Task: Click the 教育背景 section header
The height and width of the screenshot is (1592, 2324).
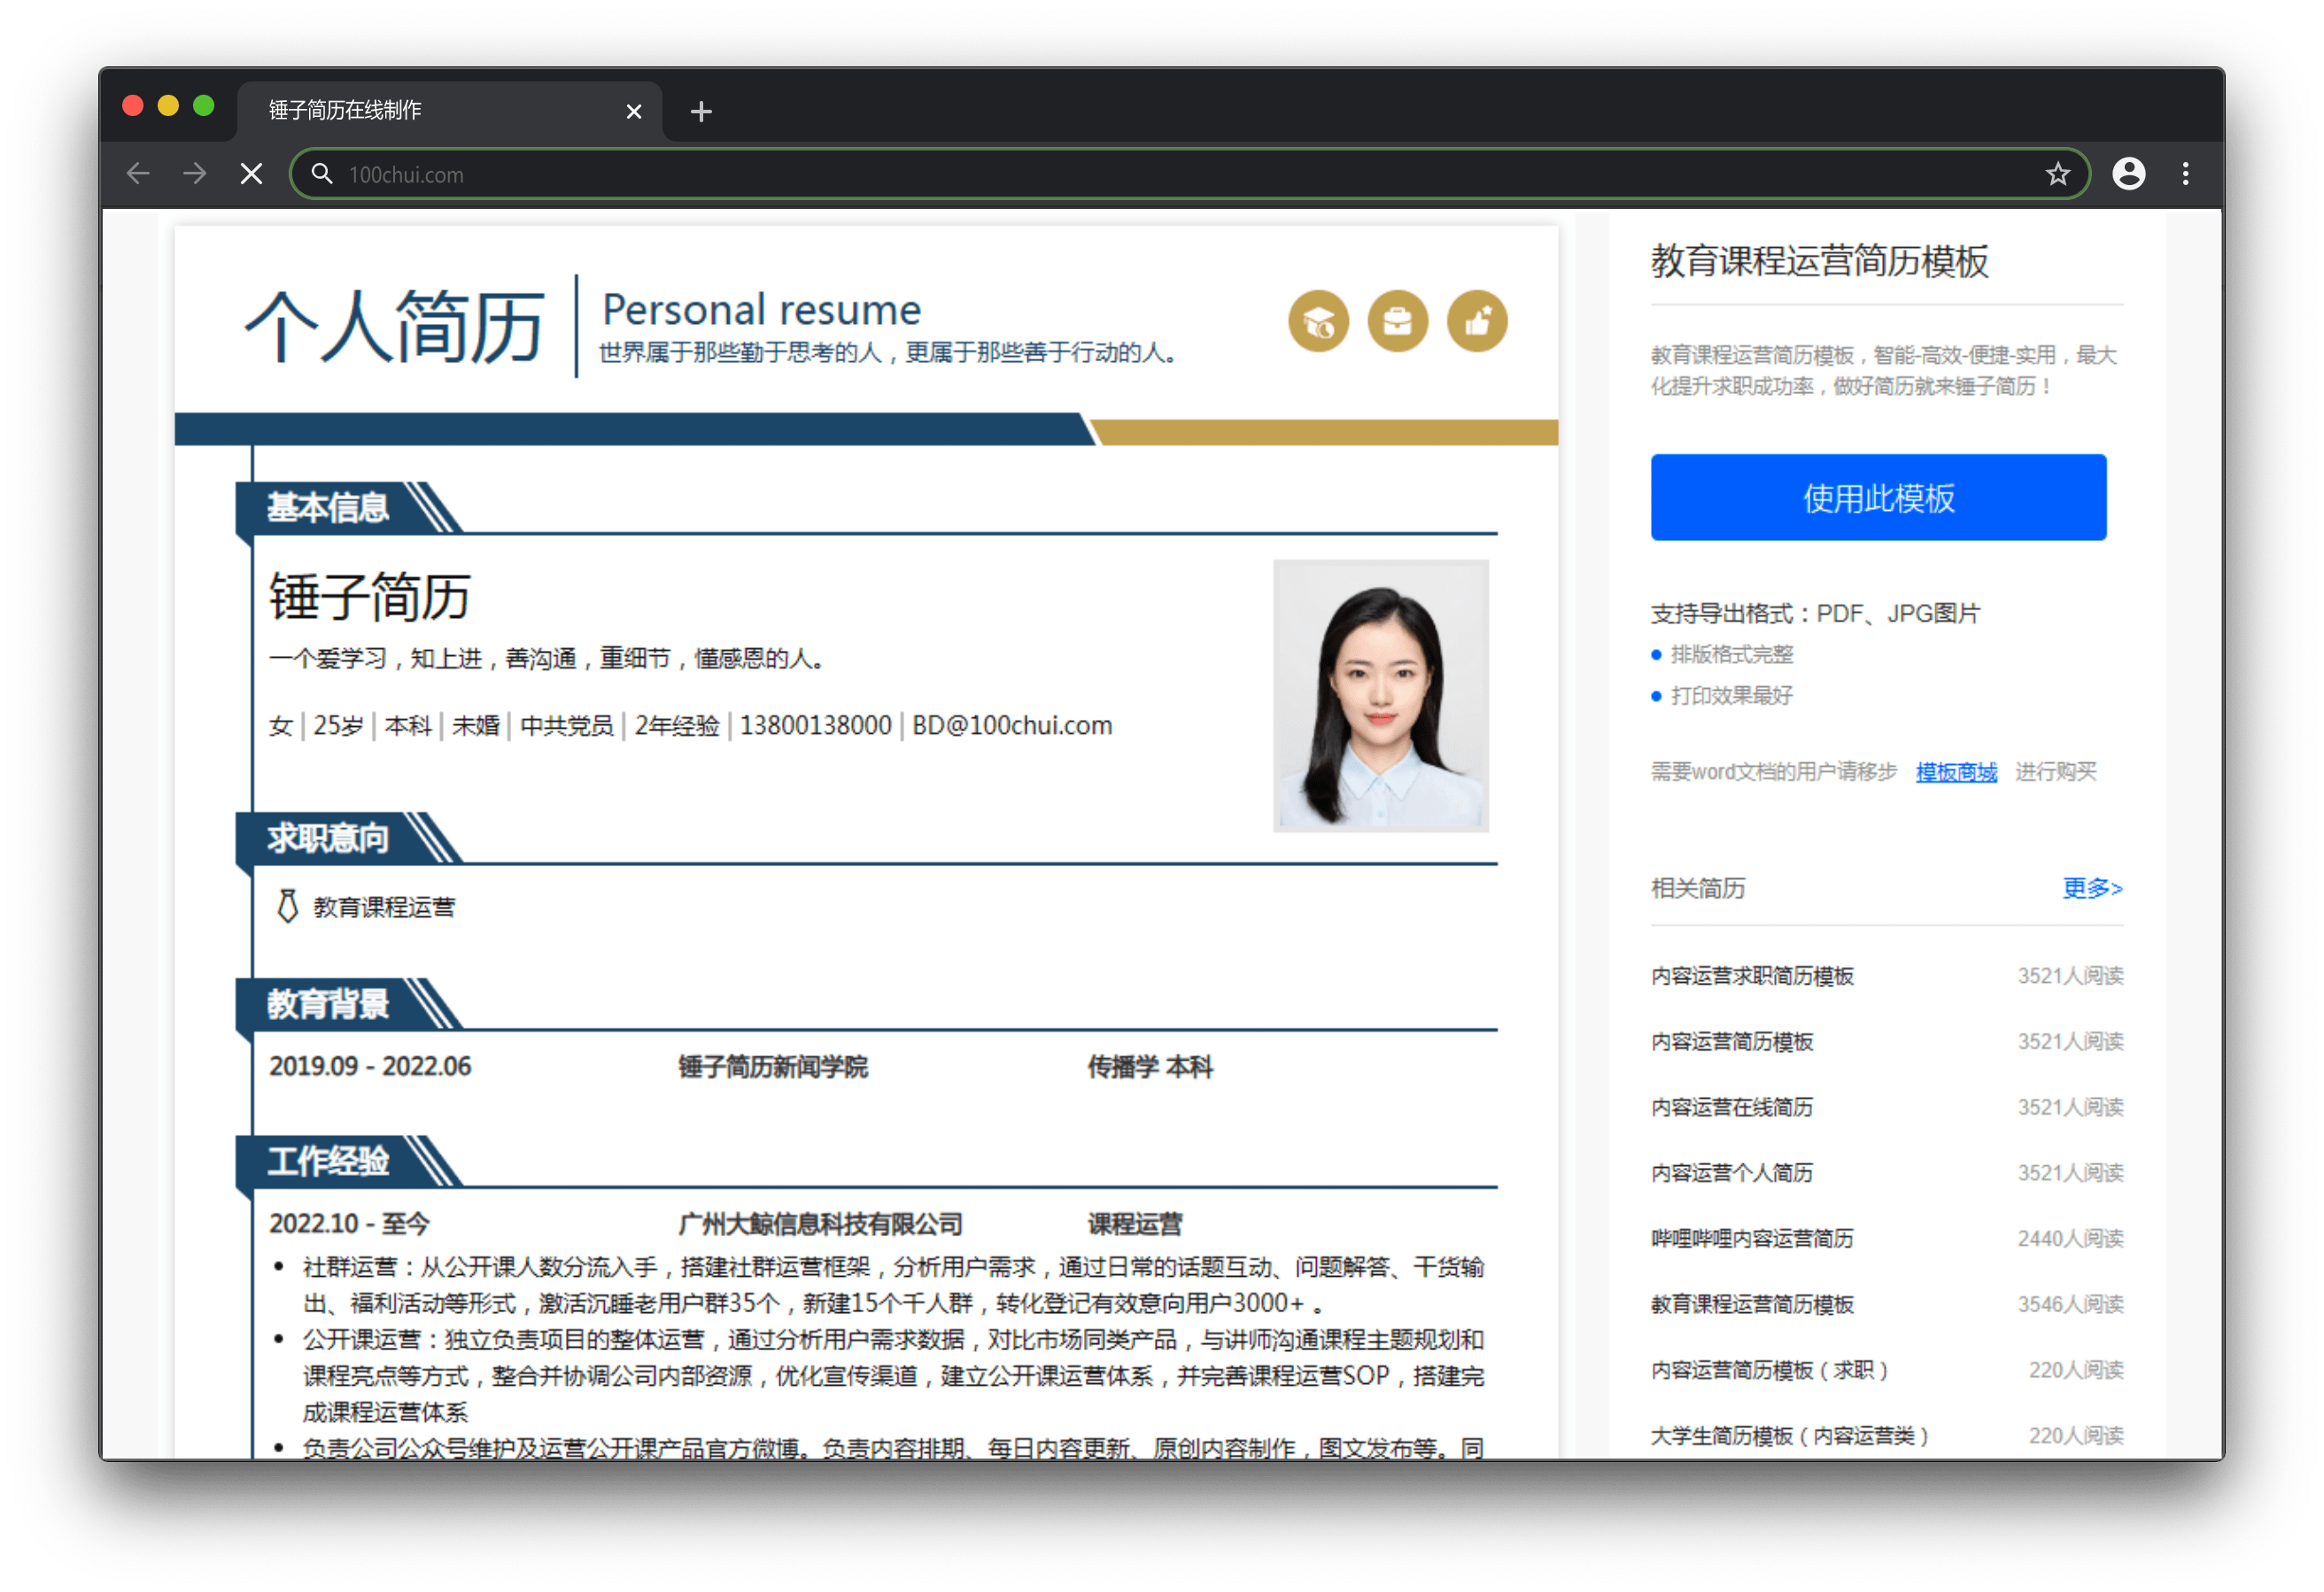Action: click(x=328, y=1004)
